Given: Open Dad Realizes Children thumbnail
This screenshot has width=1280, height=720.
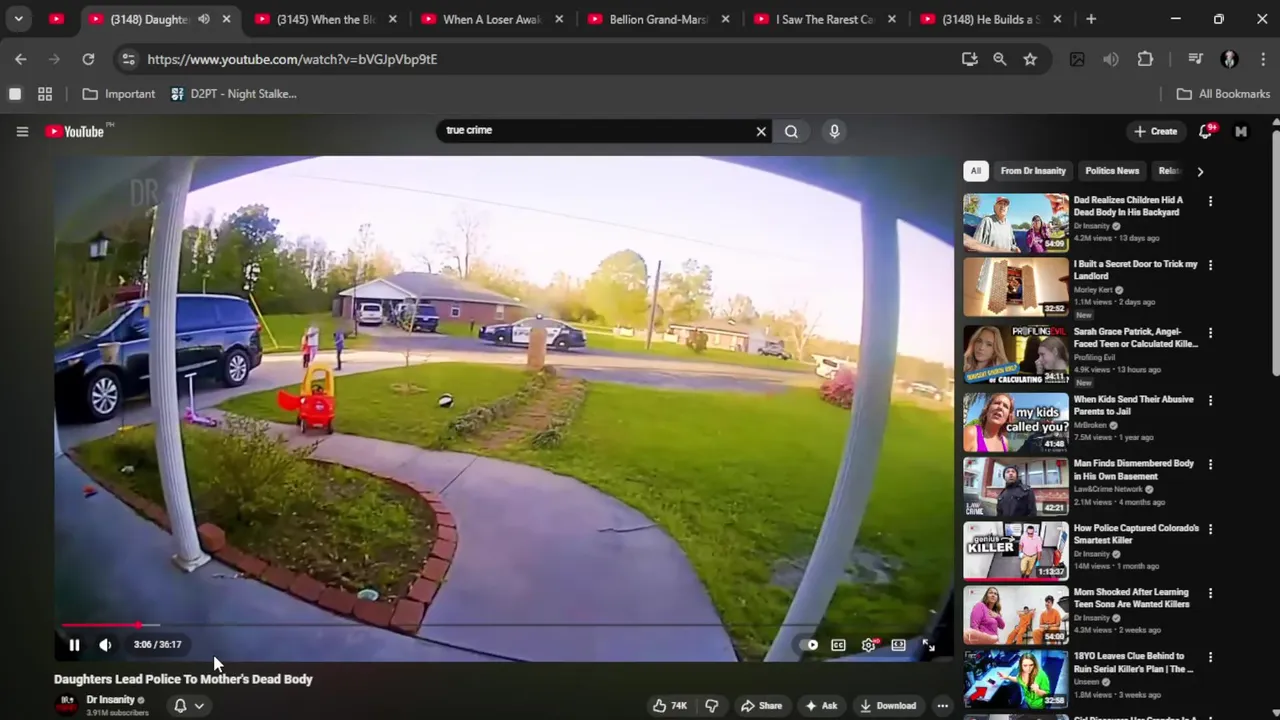Looking at the screenshot, I should click(1016, 223).
